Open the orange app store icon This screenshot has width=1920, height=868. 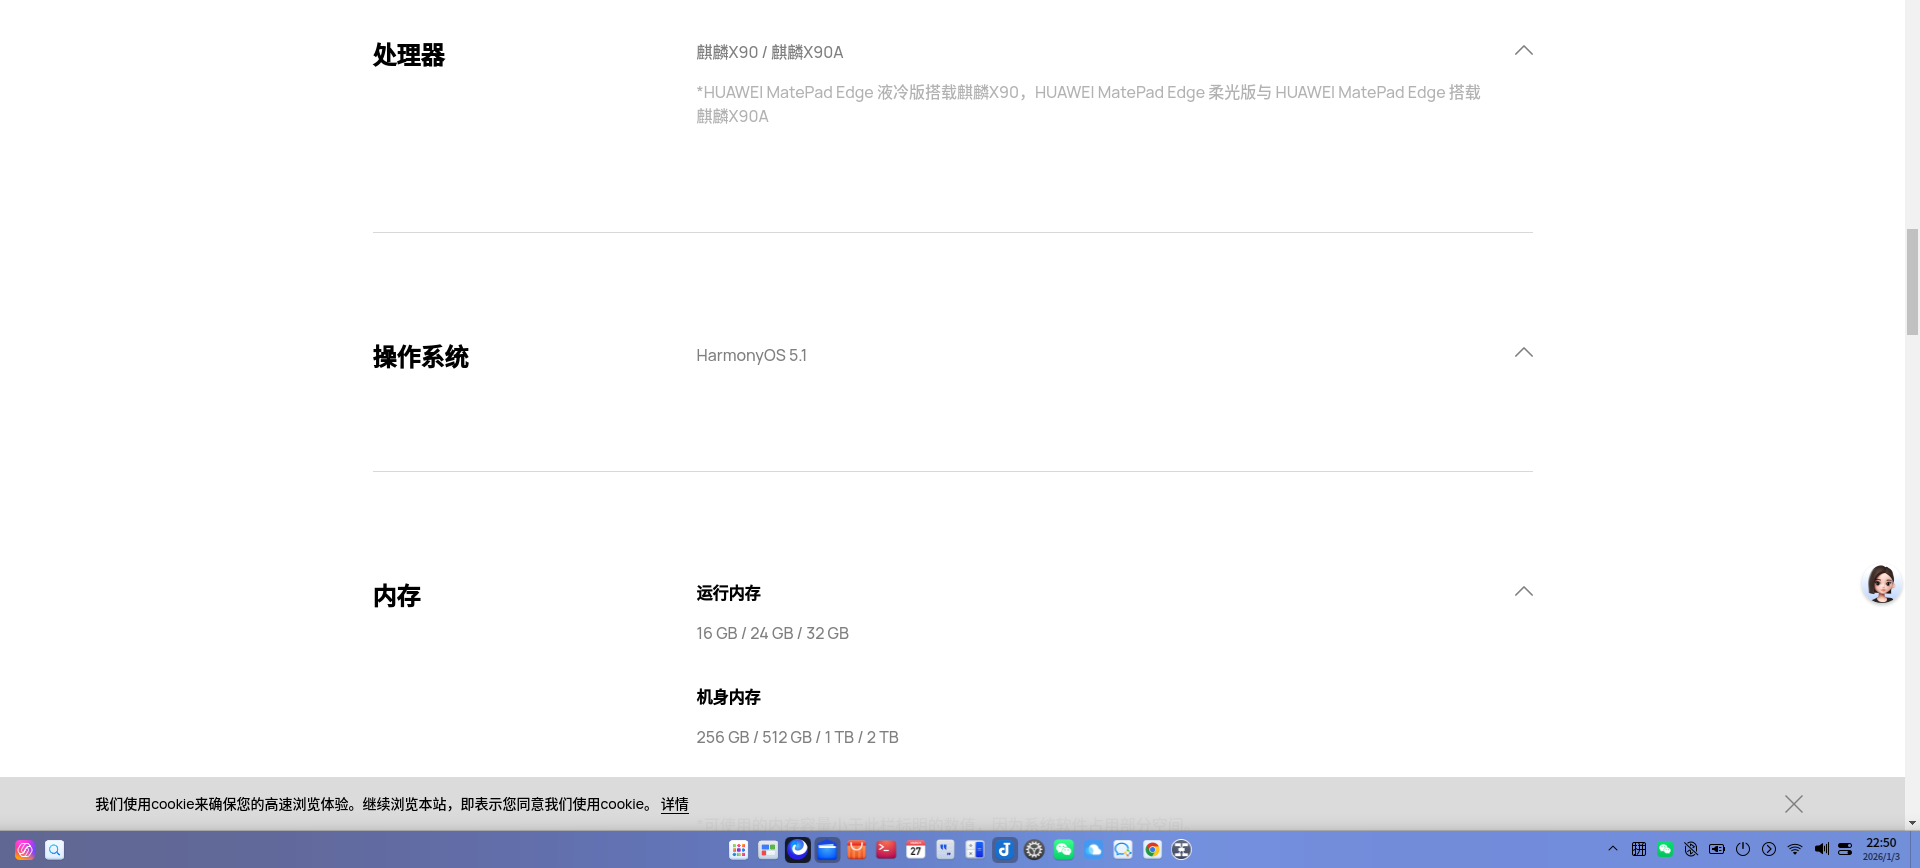[x=857, y=850]
